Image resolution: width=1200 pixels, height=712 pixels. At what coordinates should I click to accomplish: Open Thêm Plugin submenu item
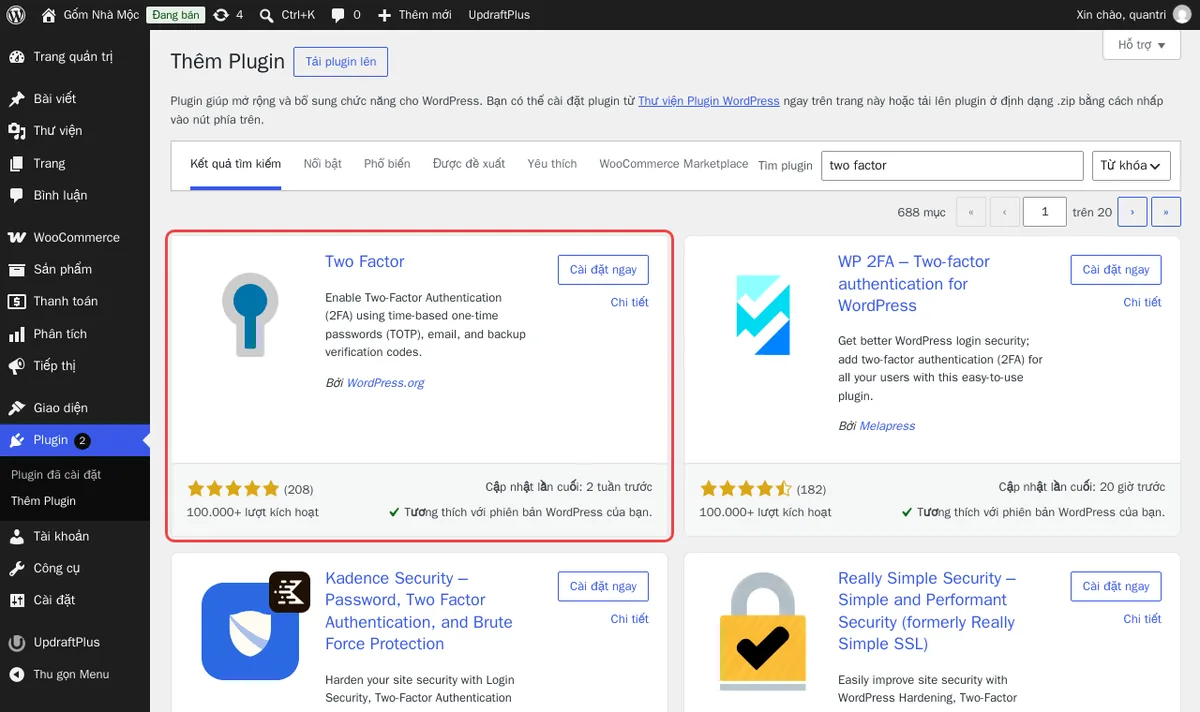pyautogui.click(x=43, y=501)
